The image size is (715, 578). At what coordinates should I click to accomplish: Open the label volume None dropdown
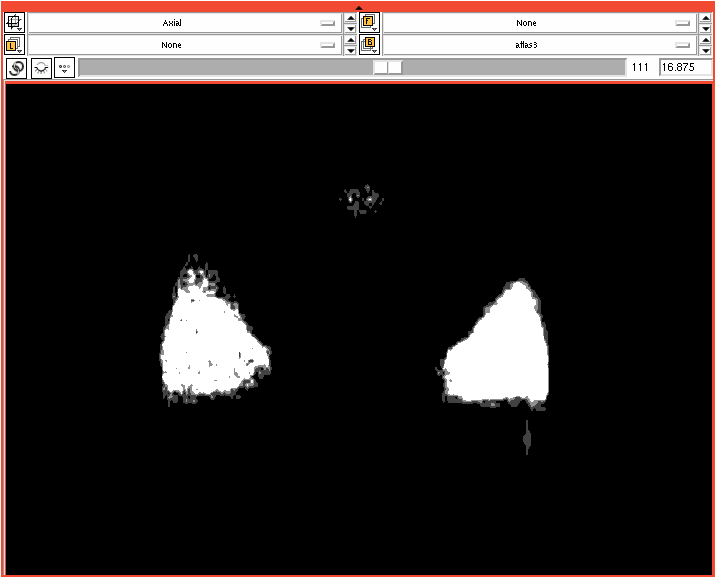[x=185, y=45]
